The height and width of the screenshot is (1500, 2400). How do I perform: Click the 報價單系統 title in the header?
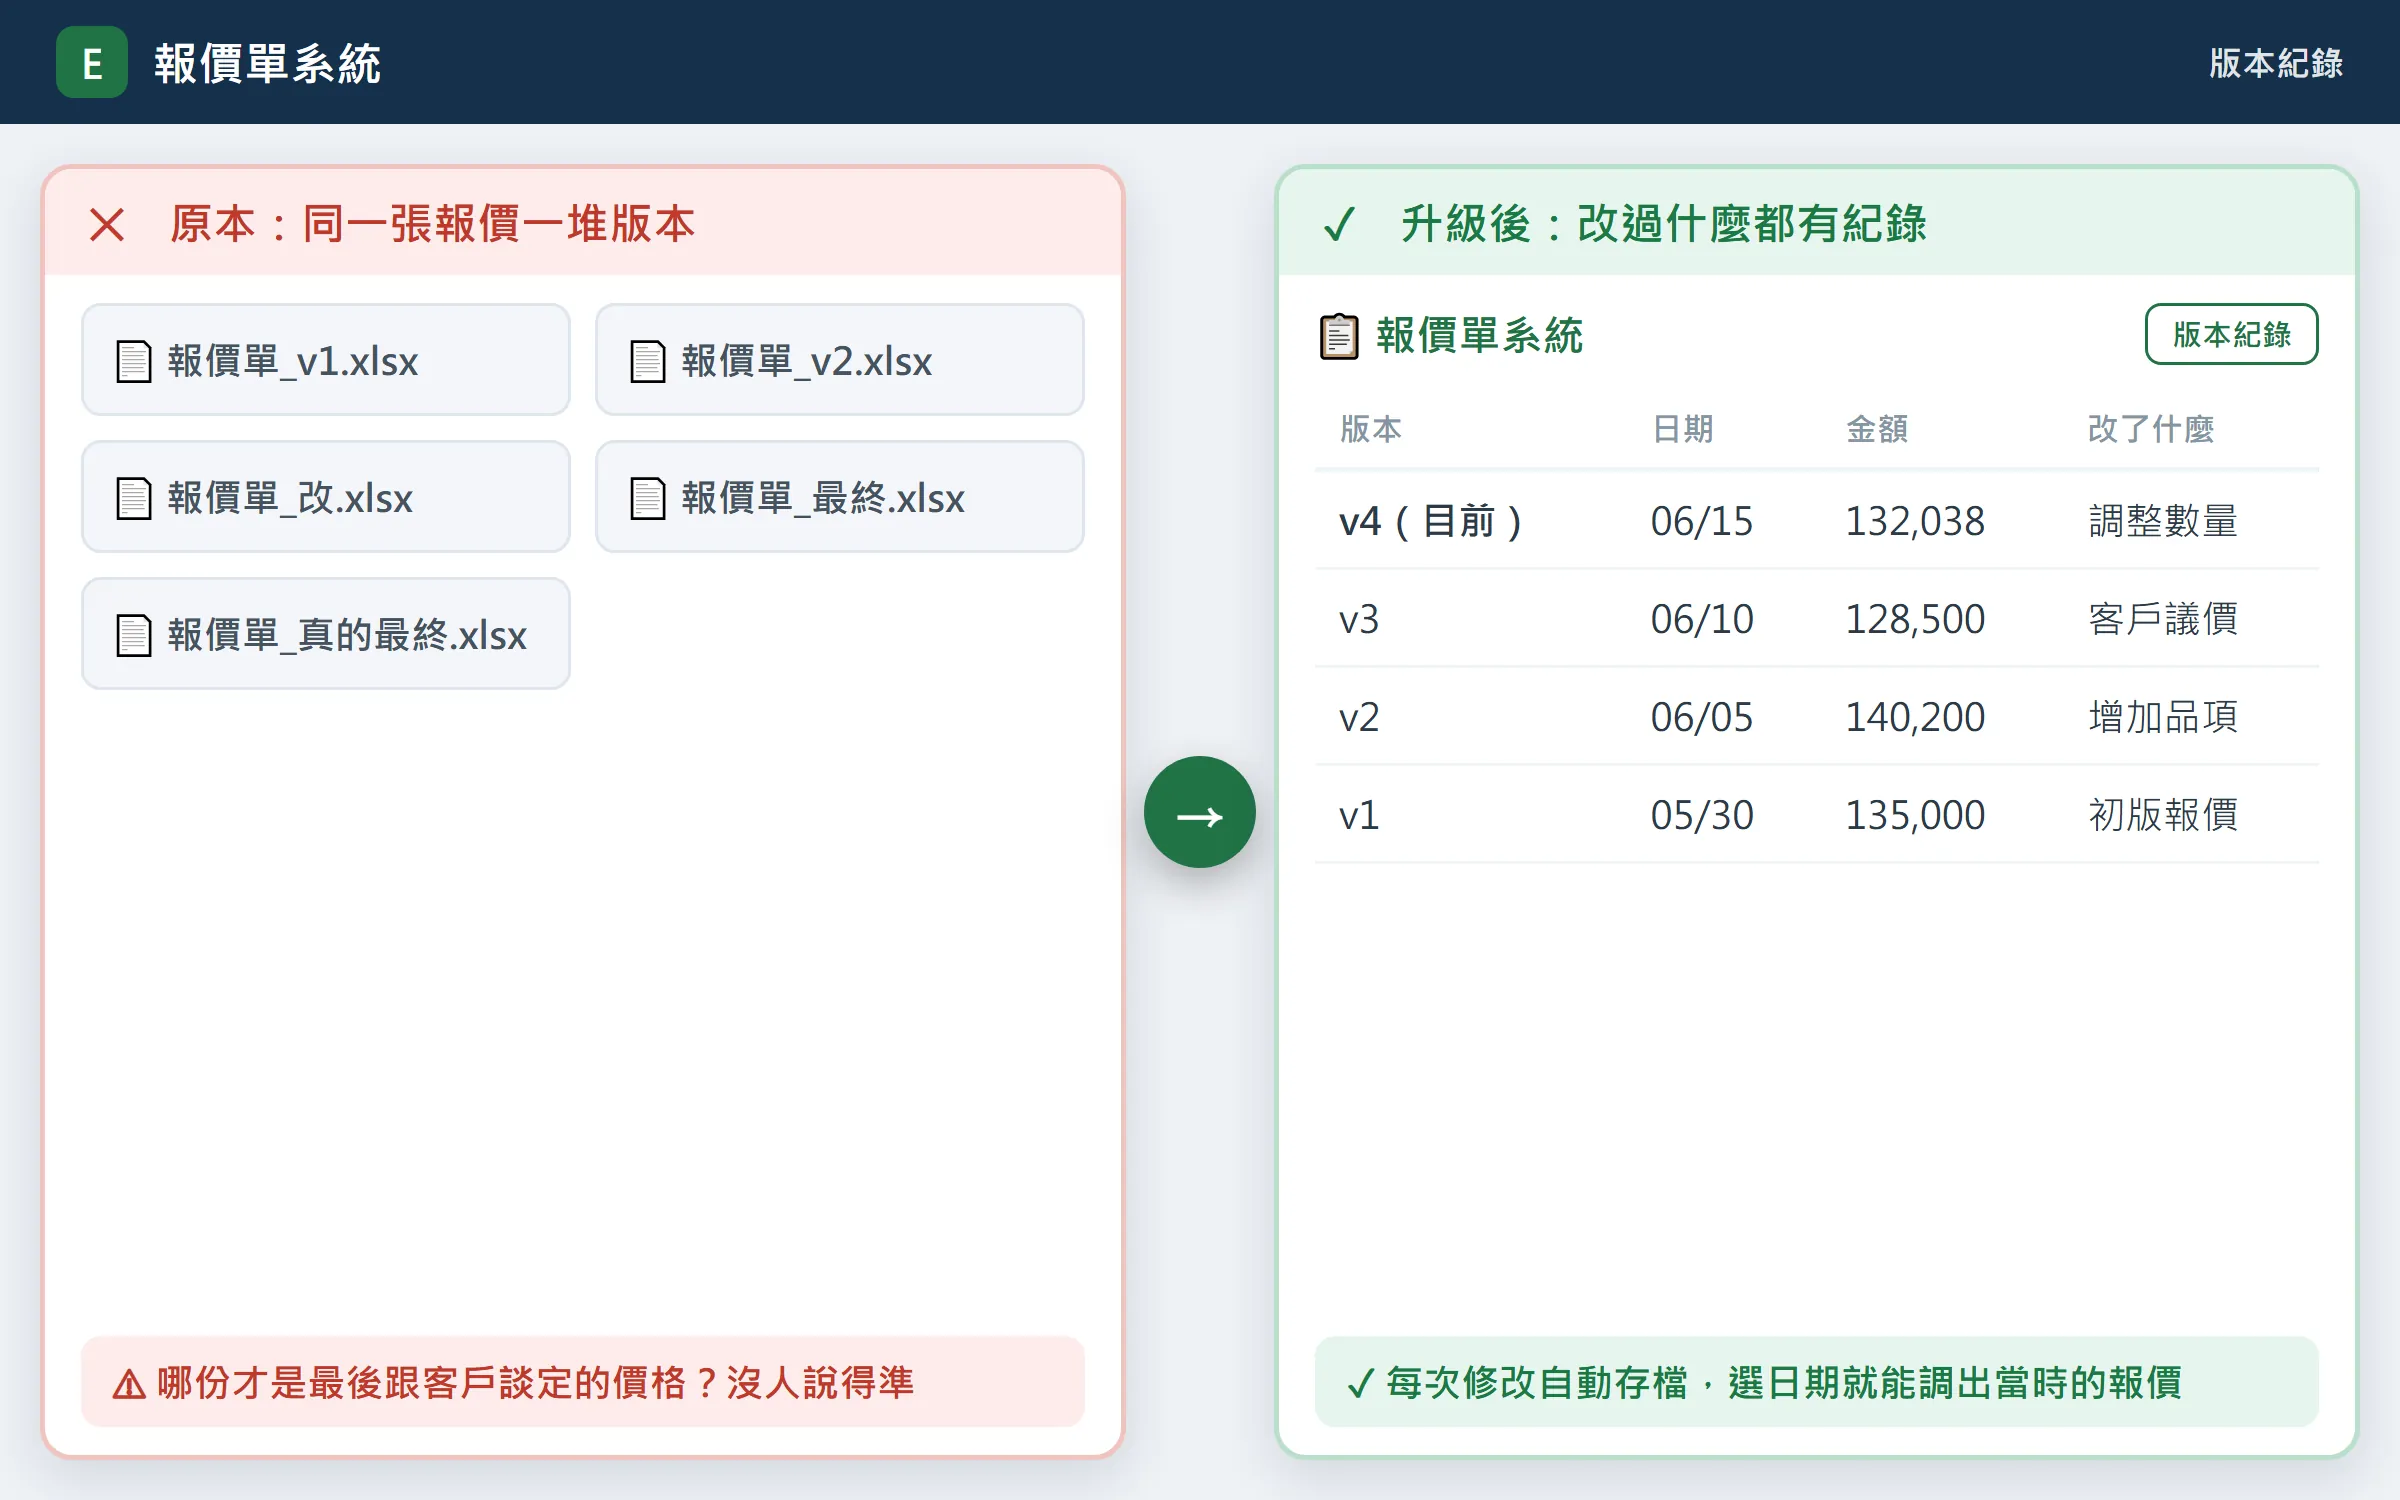(267, 63)
